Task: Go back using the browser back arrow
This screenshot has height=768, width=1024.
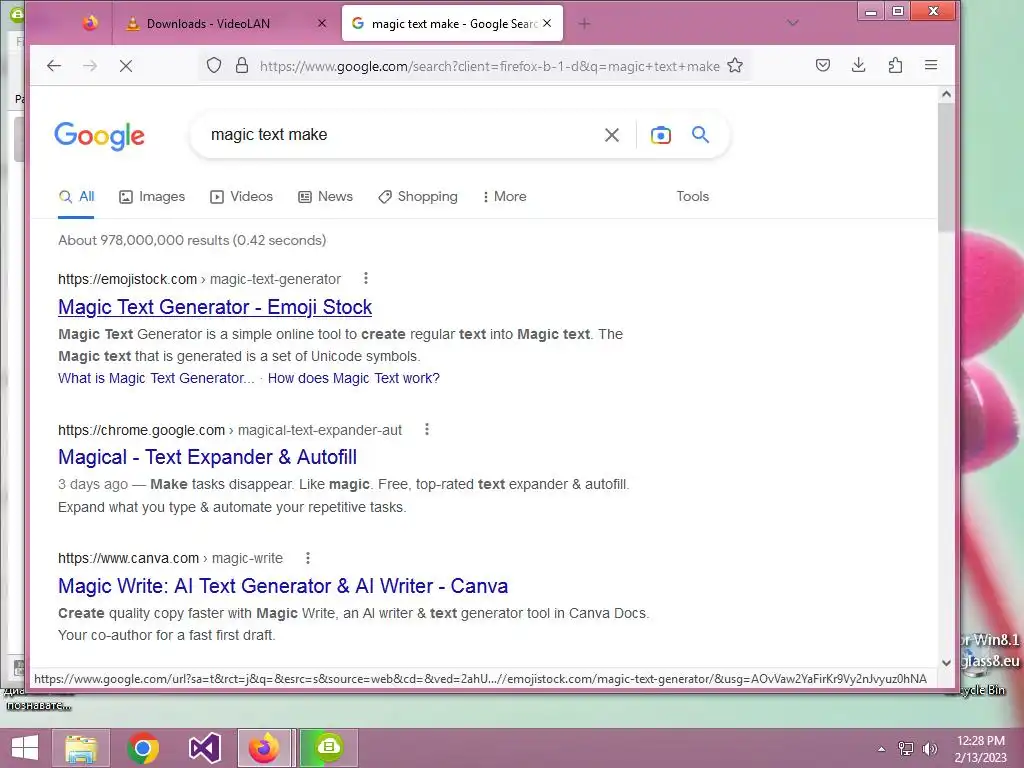Action: [x=54, y=65]
